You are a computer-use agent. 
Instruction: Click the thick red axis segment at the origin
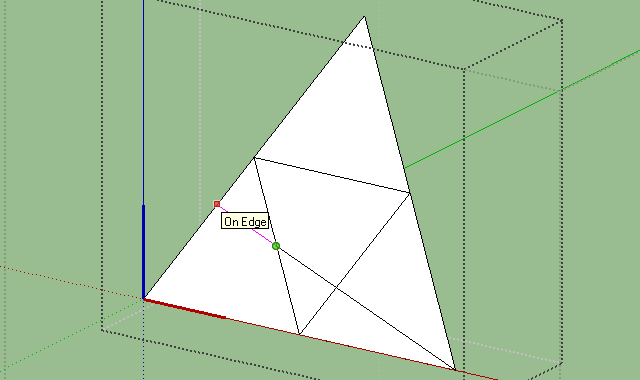point(184,309)
